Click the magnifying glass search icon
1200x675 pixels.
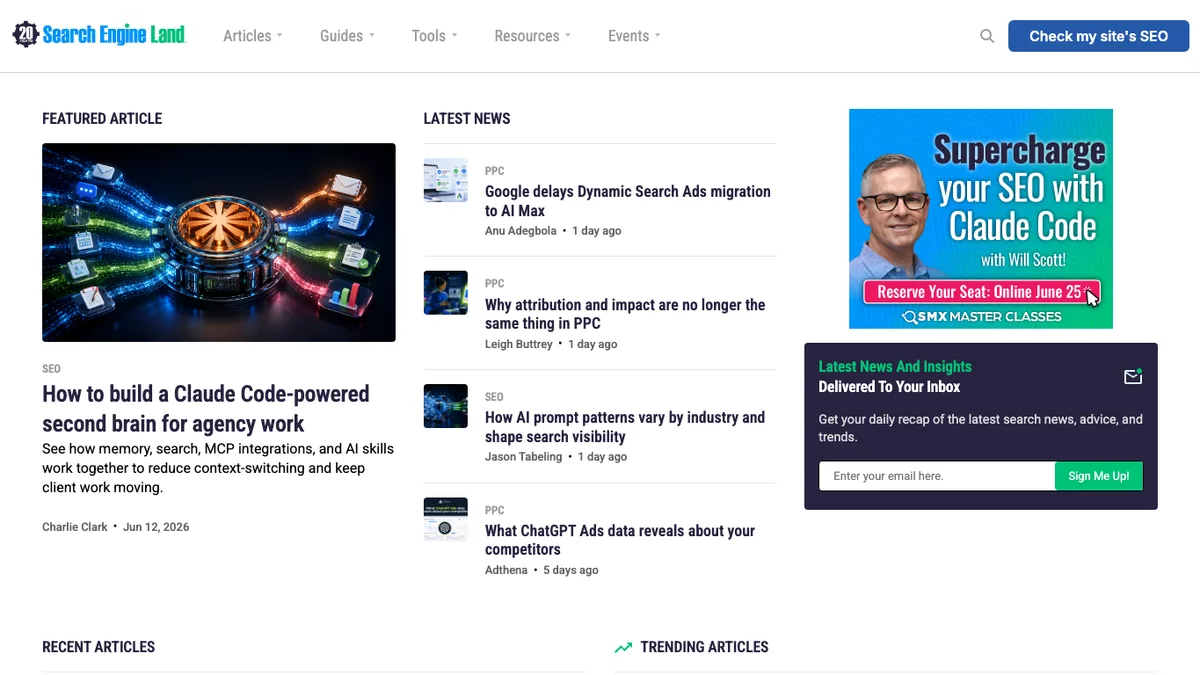coord(987,36)
